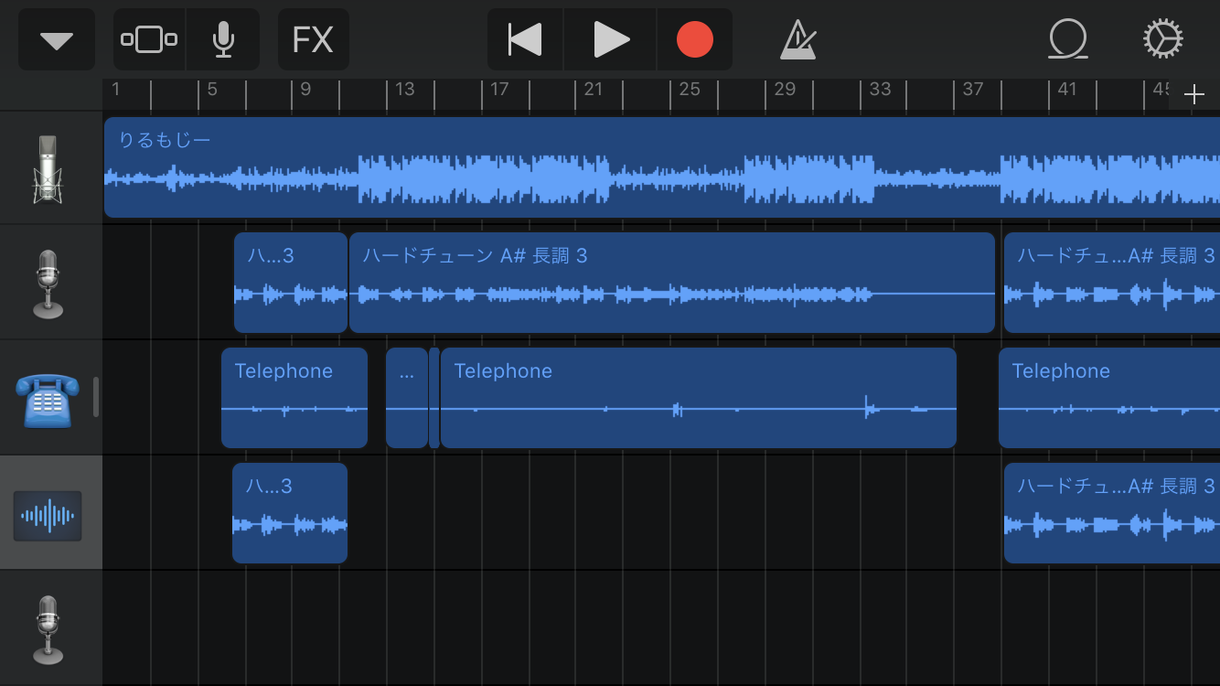This screenshot has width=1220, height=686.
Task: Select ハードチュ...A# 長調 3 region on second track
Action: click(1112, 283)
